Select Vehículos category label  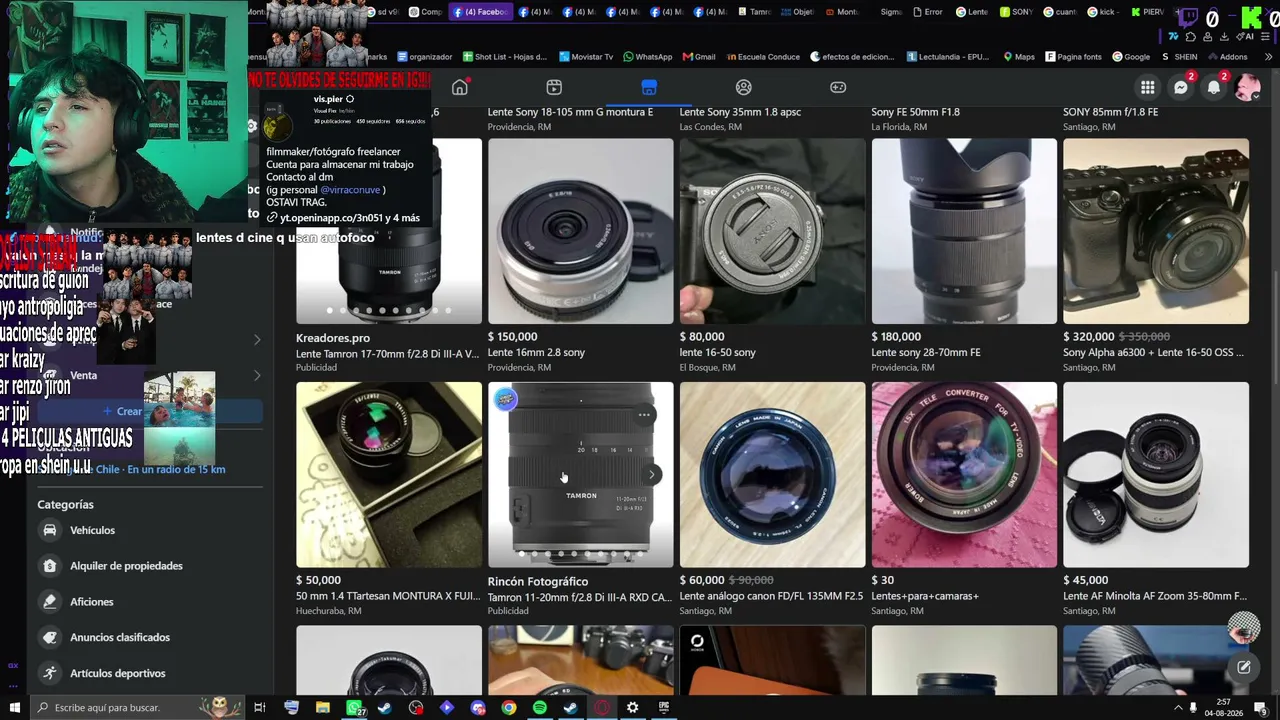pyautogui.click(x=93, y=530)
